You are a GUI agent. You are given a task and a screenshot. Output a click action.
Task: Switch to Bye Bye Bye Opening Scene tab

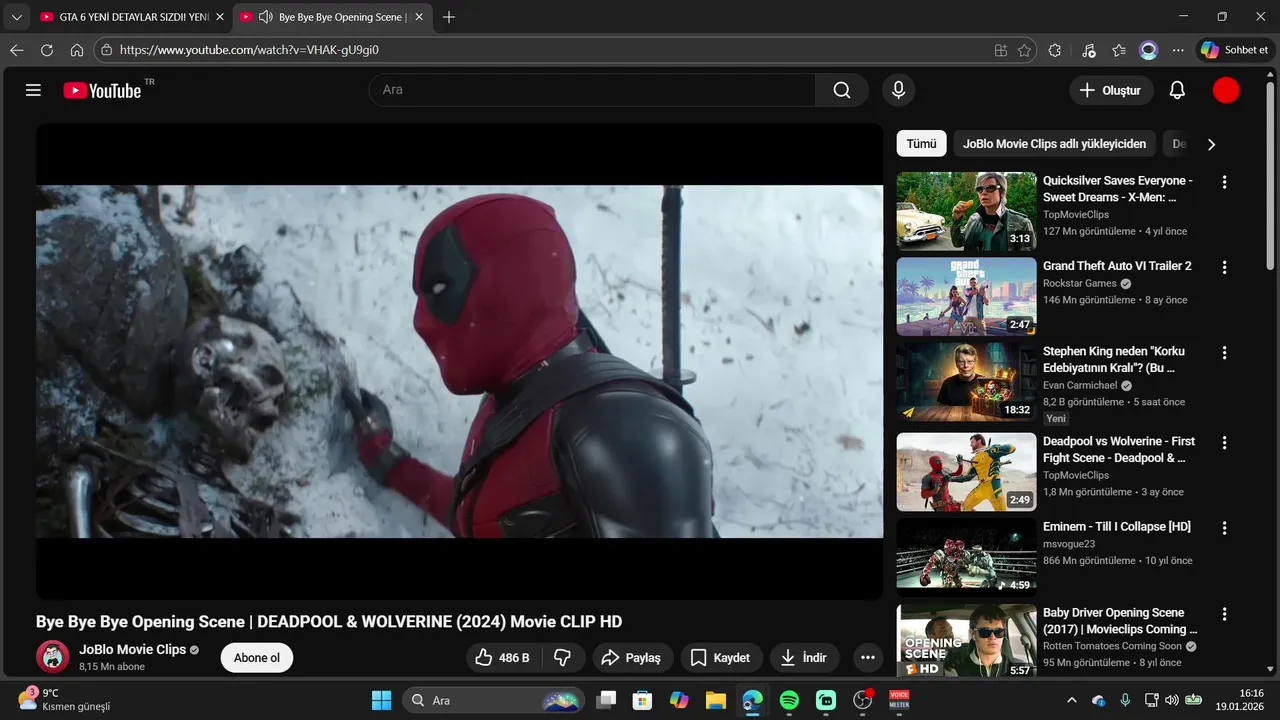[x=333, y=17]
